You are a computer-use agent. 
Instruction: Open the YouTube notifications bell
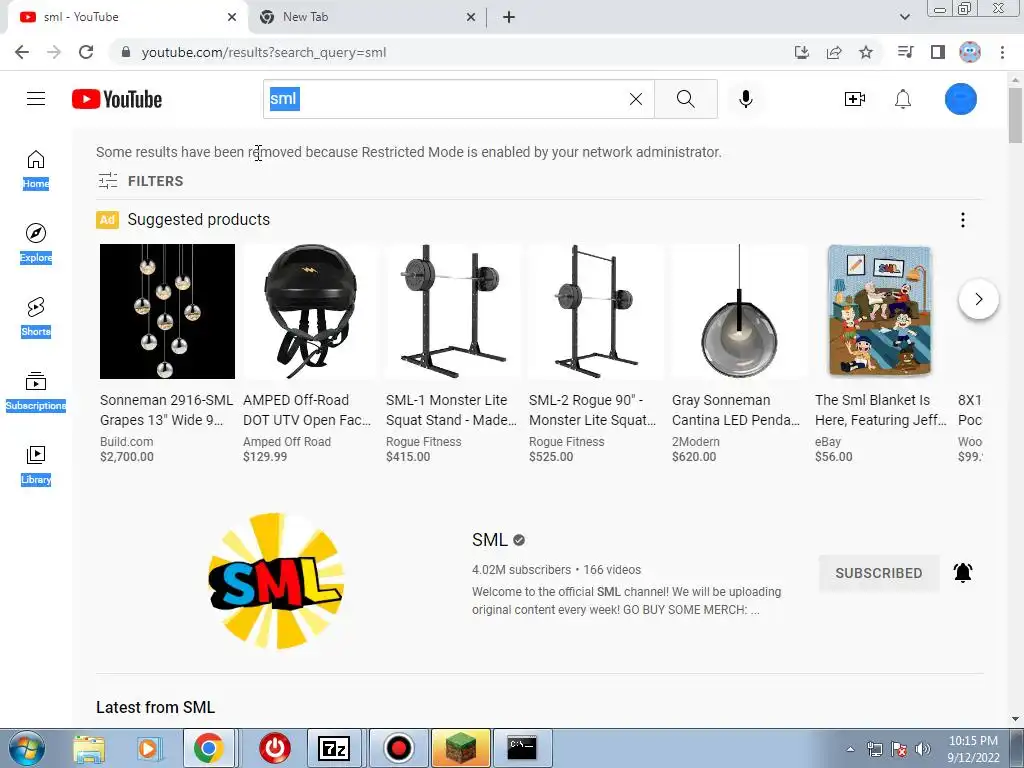tap(903, 99)
